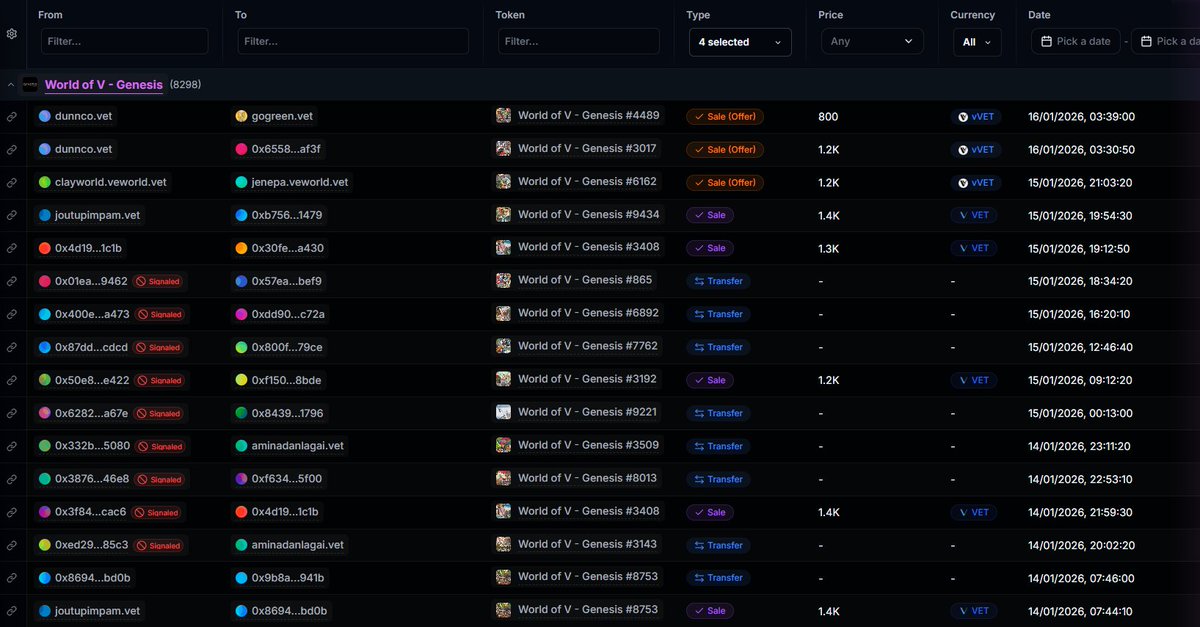Open the table settings gear icon
1200x627 pixels.
pyautogui.click(x=11, y=33)
